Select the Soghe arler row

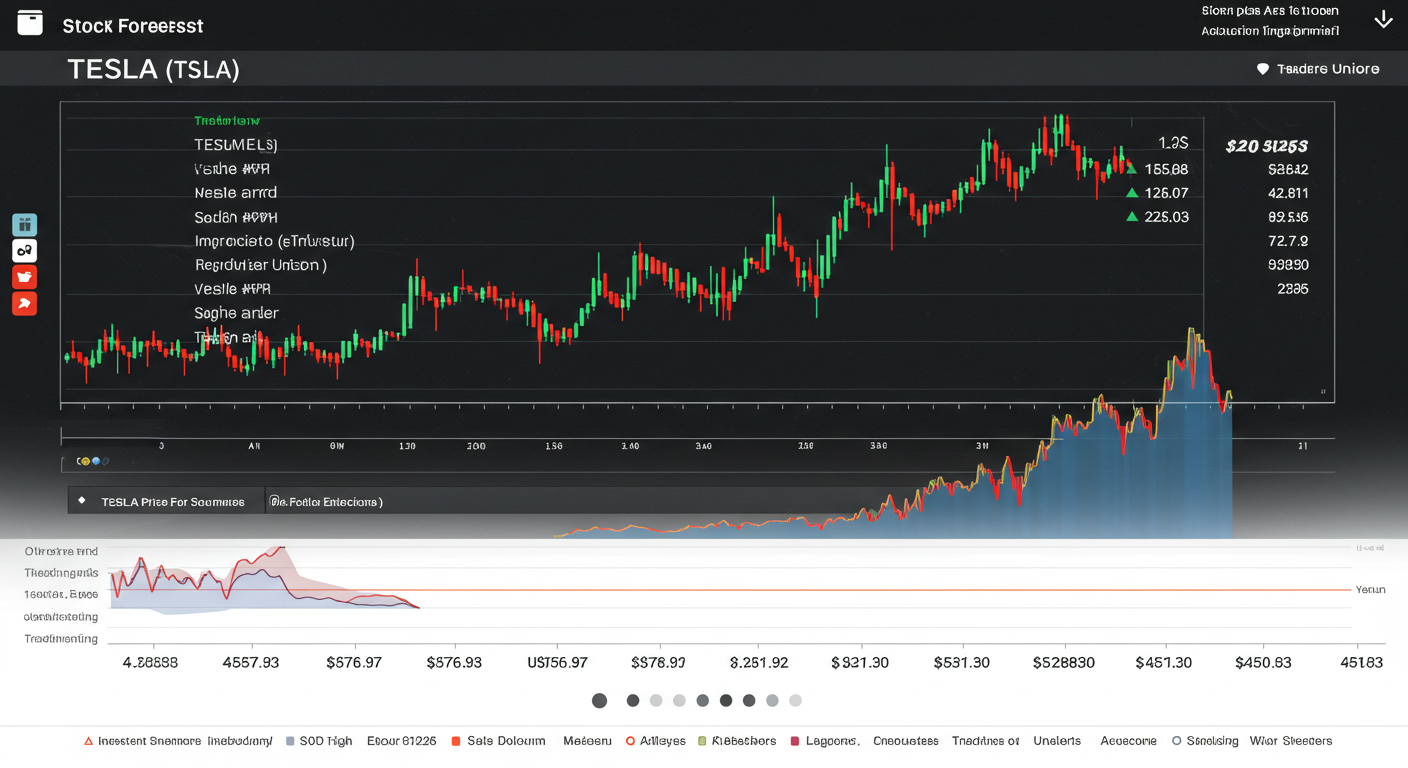[236, 313]
